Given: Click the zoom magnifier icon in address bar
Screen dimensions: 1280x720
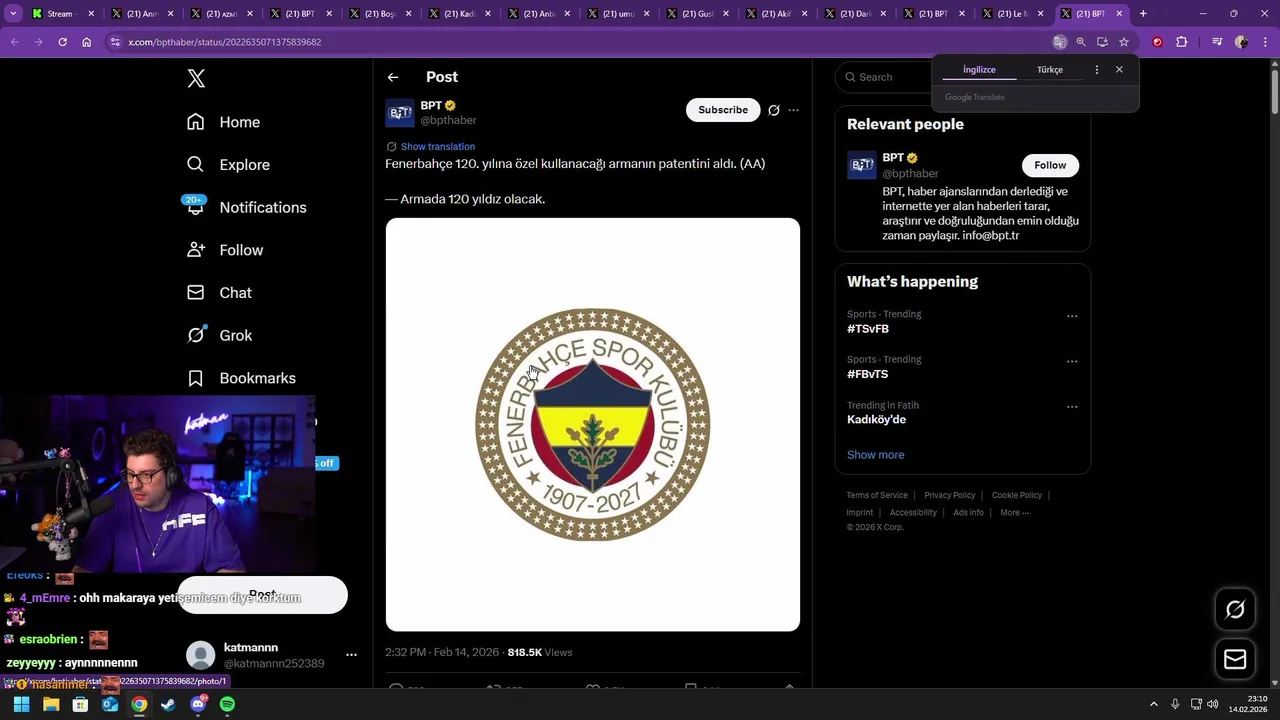Looking at the screenshot, I should (1081, 42).
